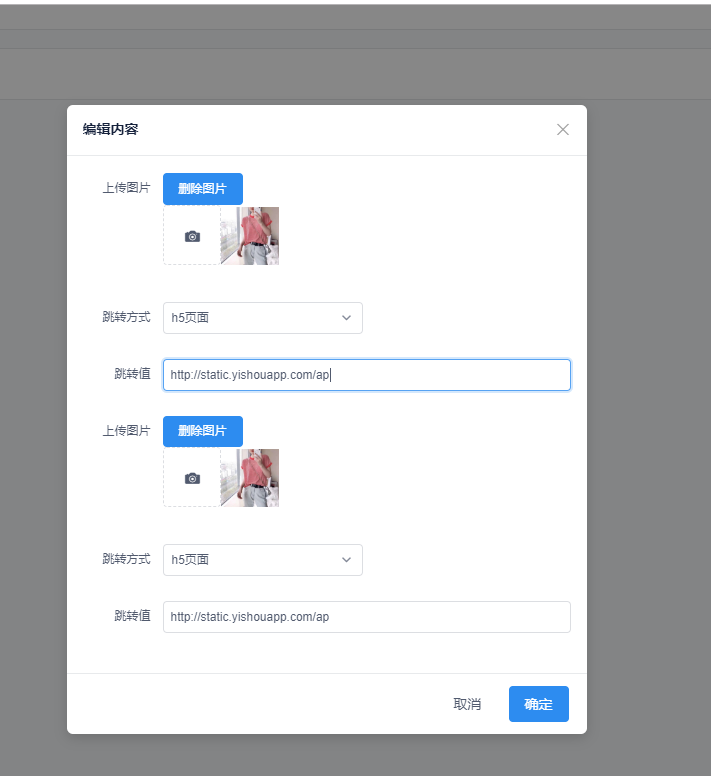The width and height of the screenshot is (711, 776).
Task: Click the second 跳转值 label
Action: tap(132, 616)
